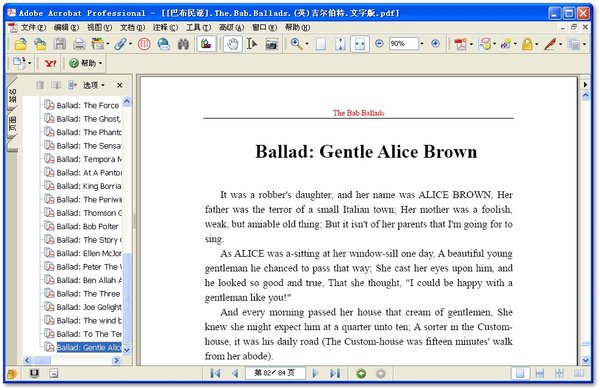The width and height of the screenshot is (600, 390).
Task: Click the zoom percentage input field
Action: [x=403, y=44]
